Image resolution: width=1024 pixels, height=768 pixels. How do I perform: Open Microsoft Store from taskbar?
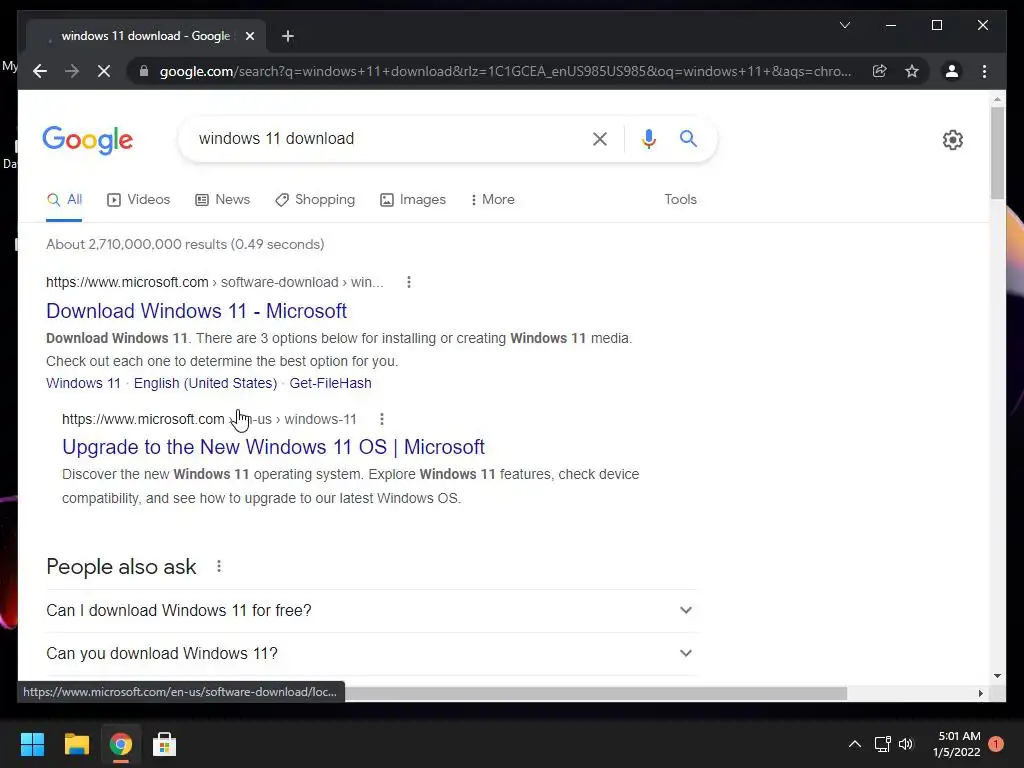click(x=165, y=744)
